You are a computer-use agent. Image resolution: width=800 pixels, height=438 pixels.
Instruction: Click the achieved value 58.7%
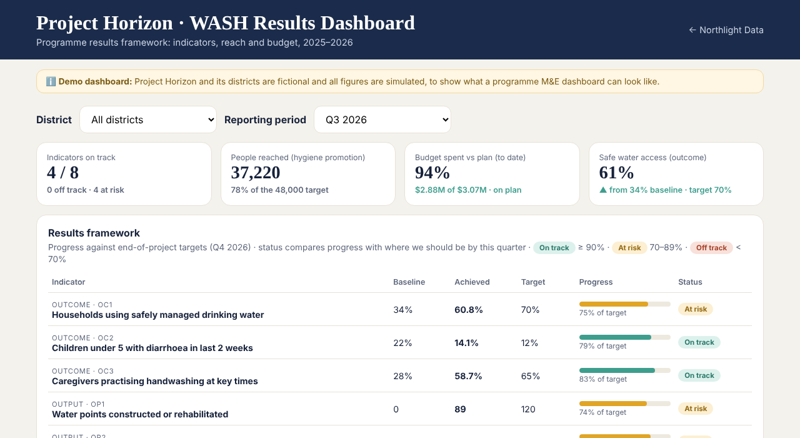click(468, 376)
